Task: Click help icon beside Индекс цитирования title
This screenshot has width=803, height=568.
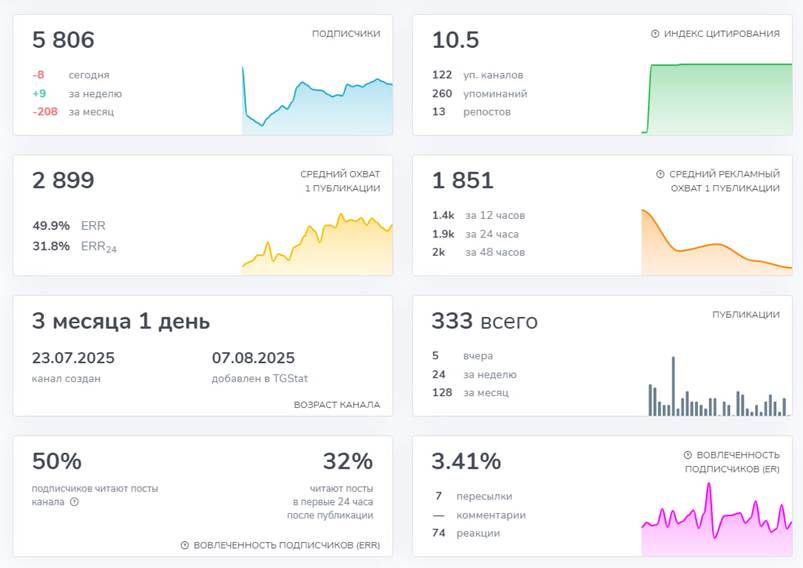Action: [x=655, y=34]
